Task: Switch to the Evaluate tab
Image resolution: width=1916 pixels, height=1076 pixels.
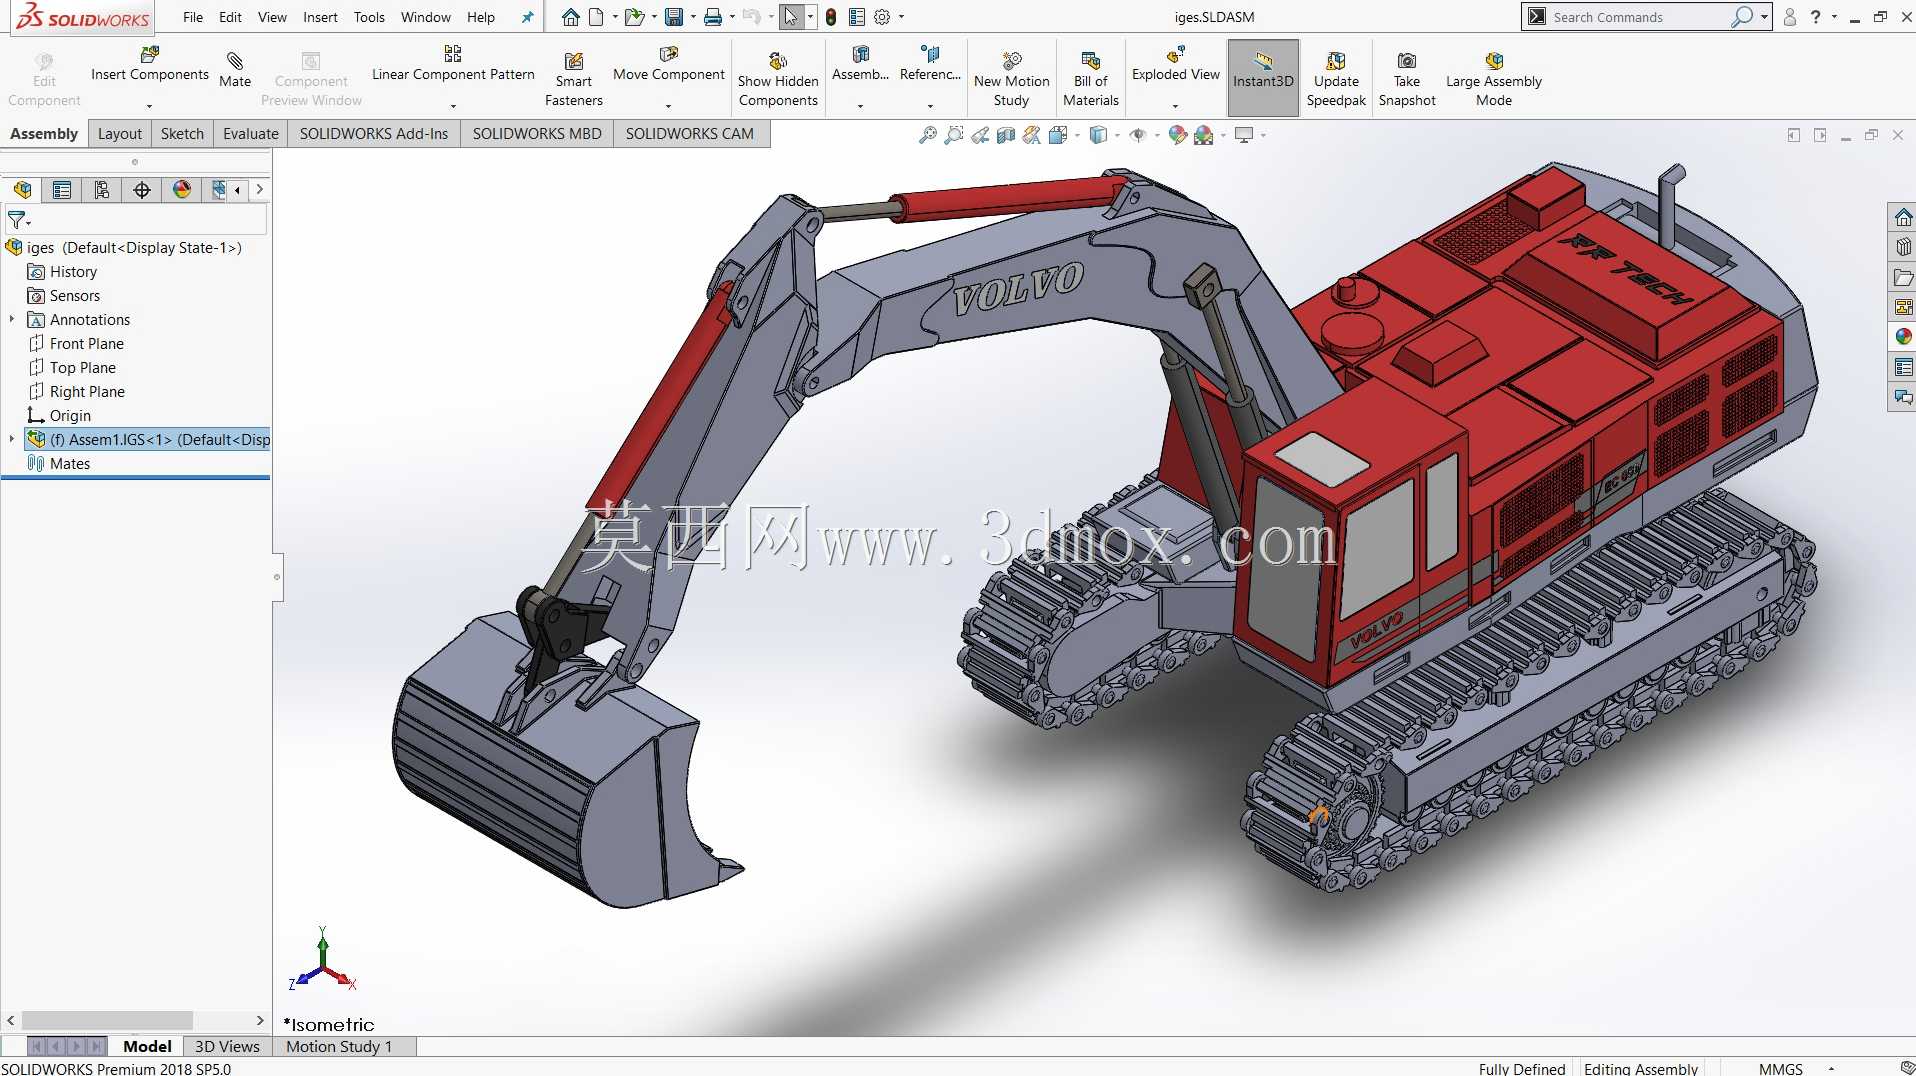Action: tap(251, 134)
